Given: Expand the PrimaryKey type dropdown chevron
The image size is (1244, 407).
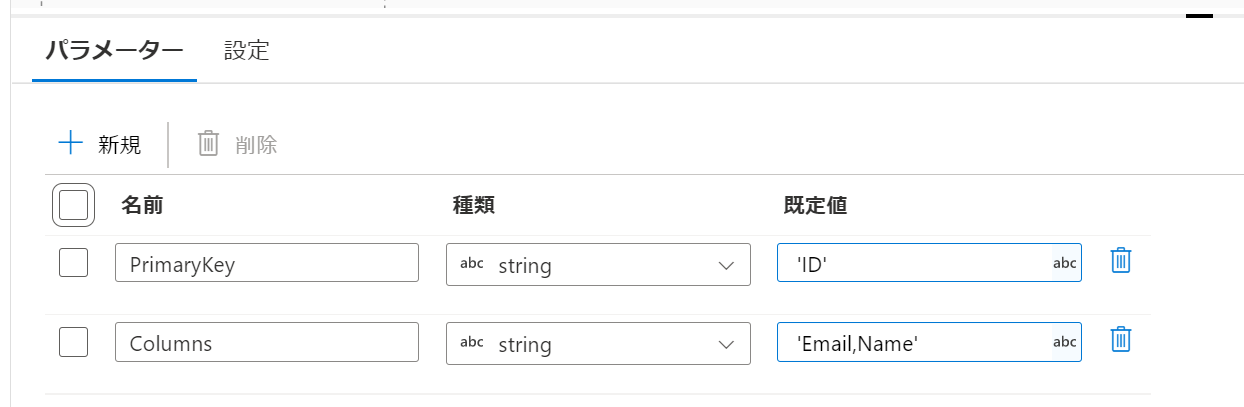Looking at the screenshot, I should (x=727, y=265).
